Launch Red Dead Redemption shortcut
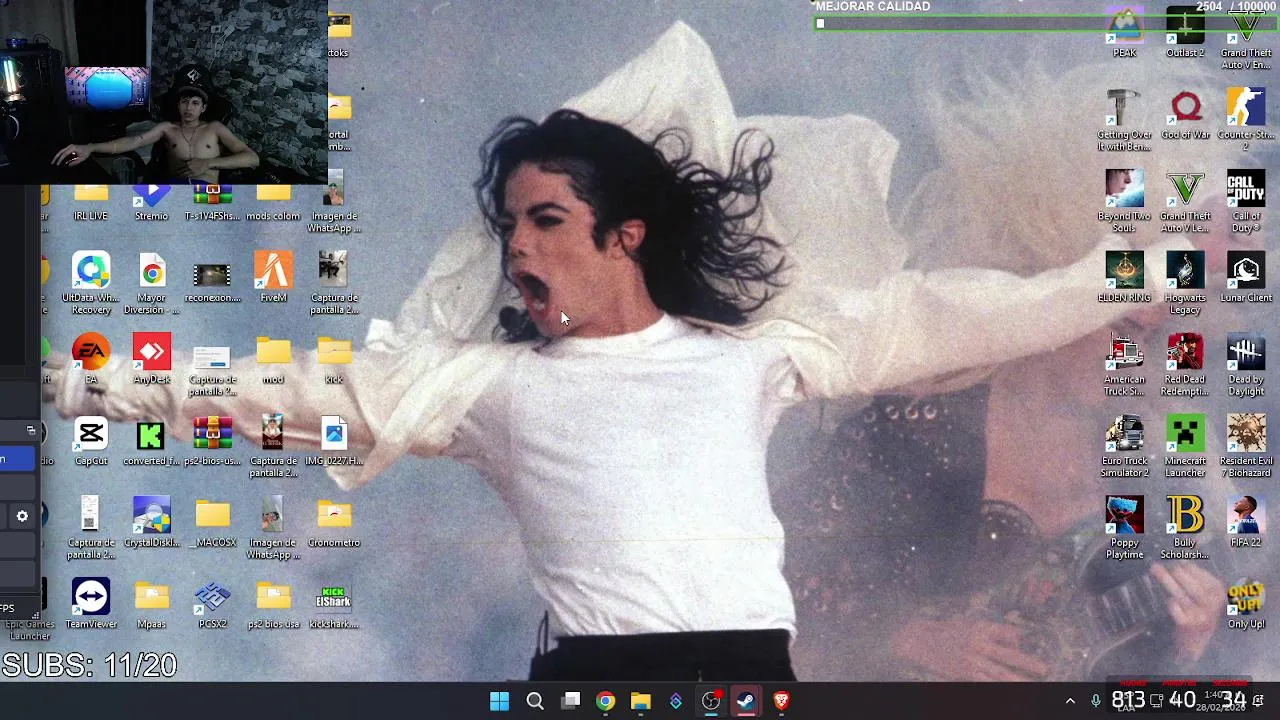1280x720 pixels. click(1185, 364)
